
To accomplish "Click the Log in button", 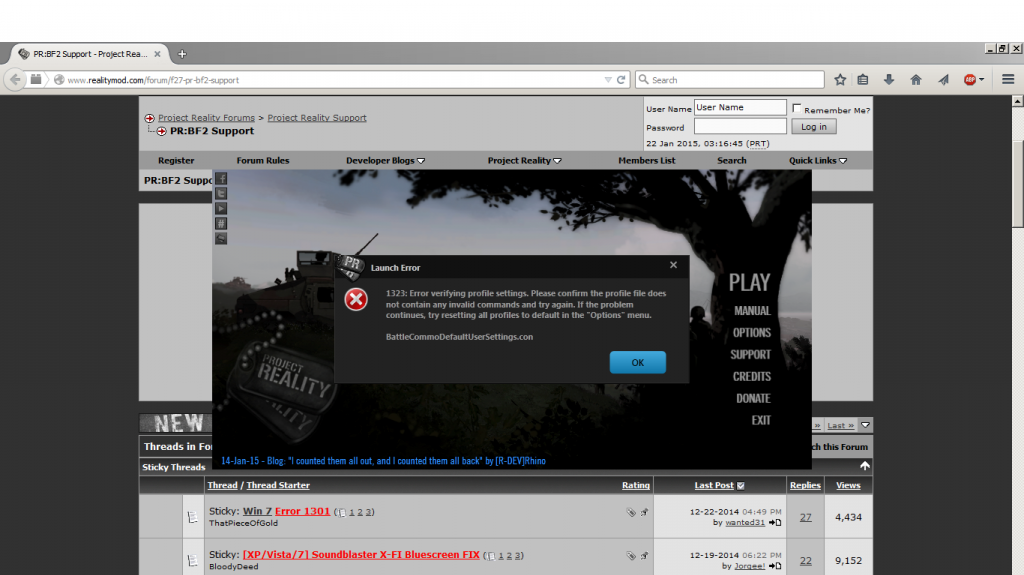I will pyautogui.click(x=814, y=127).
